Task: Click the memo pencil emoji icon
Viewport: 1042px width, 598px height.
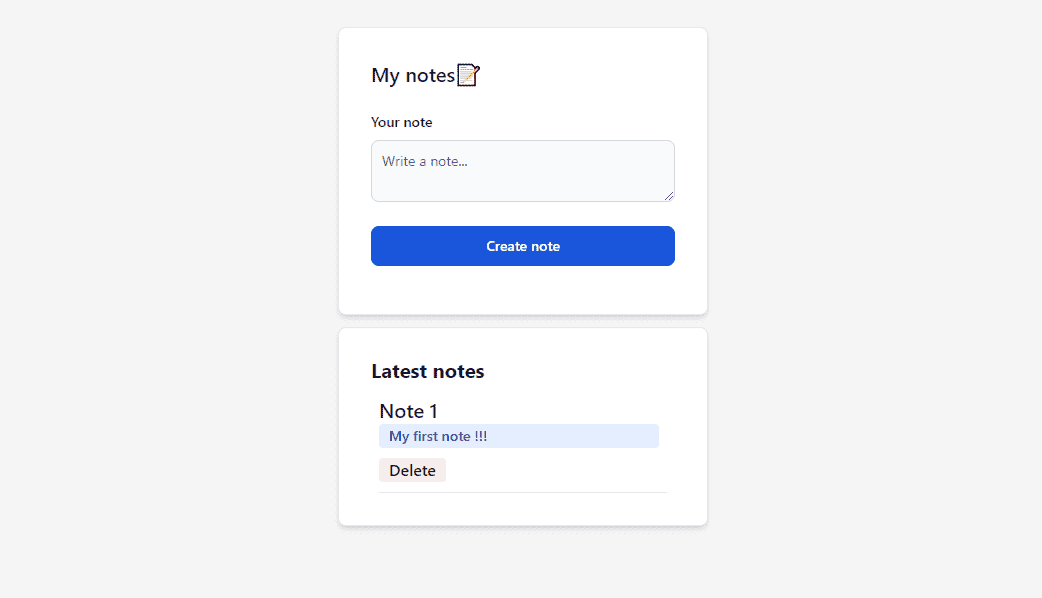Action: click(469, 75)
